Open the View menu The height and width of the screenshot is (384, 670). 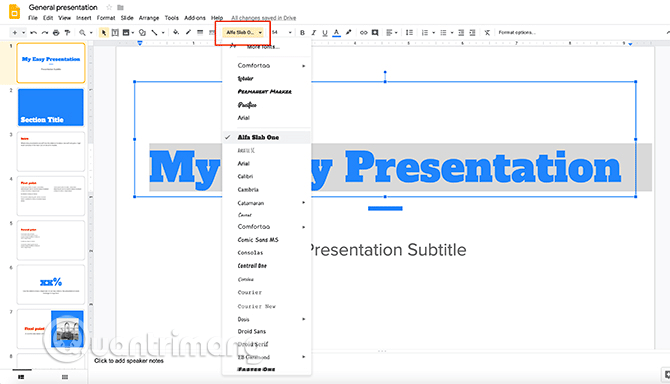click(65, 18)
